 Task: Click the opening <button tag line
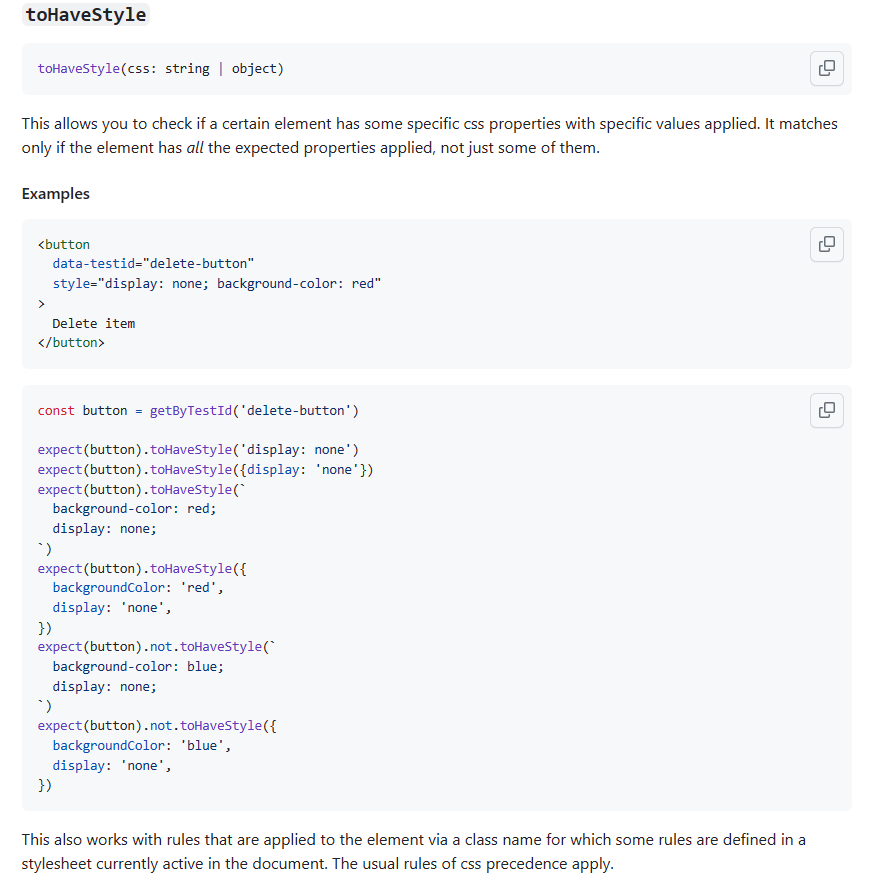(x=64, y=244)
